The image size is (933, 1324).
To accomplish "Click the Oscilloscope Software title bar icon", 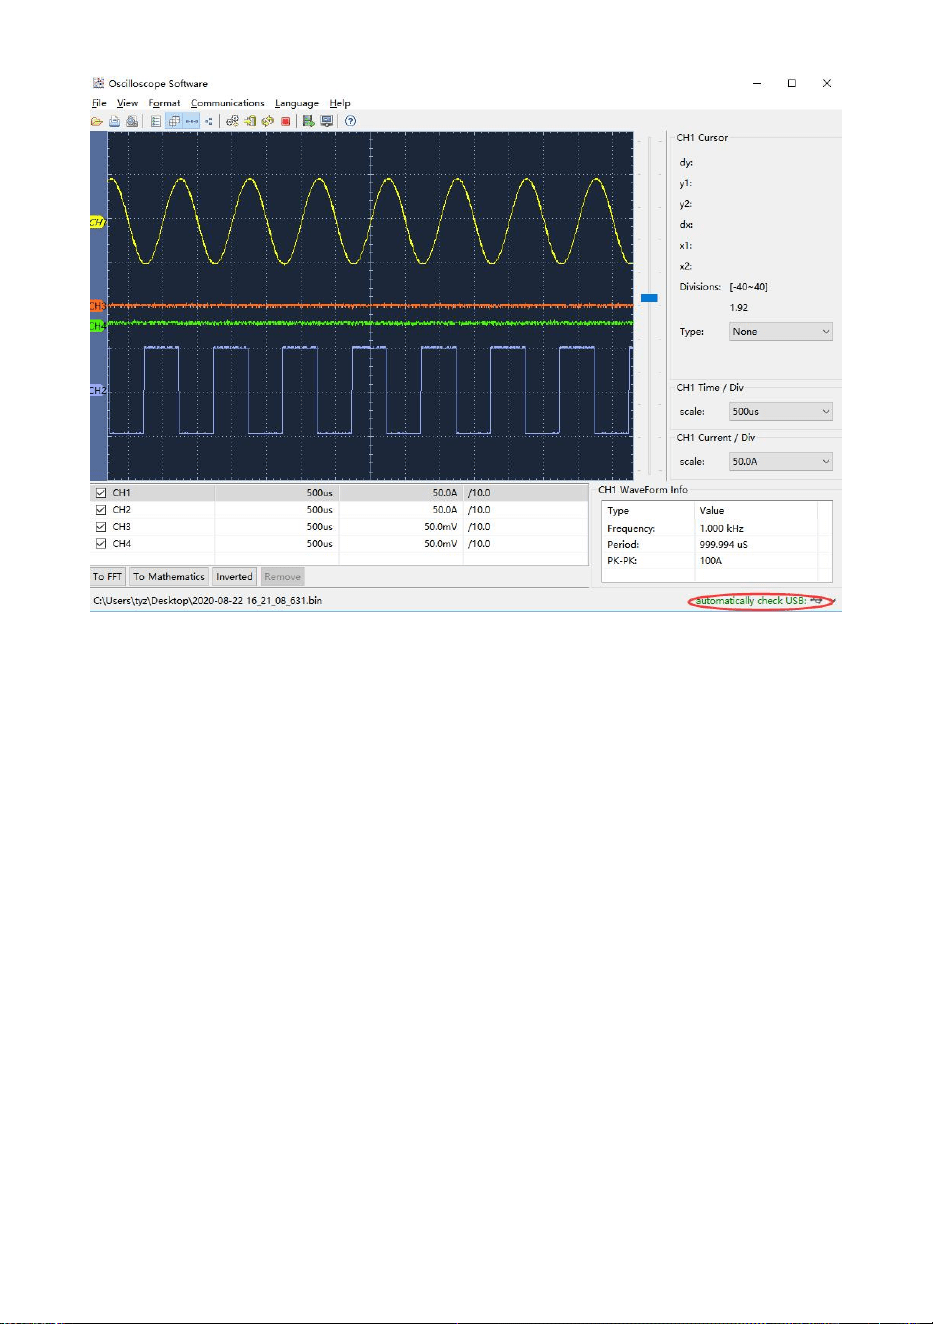I will pos(98,83).
